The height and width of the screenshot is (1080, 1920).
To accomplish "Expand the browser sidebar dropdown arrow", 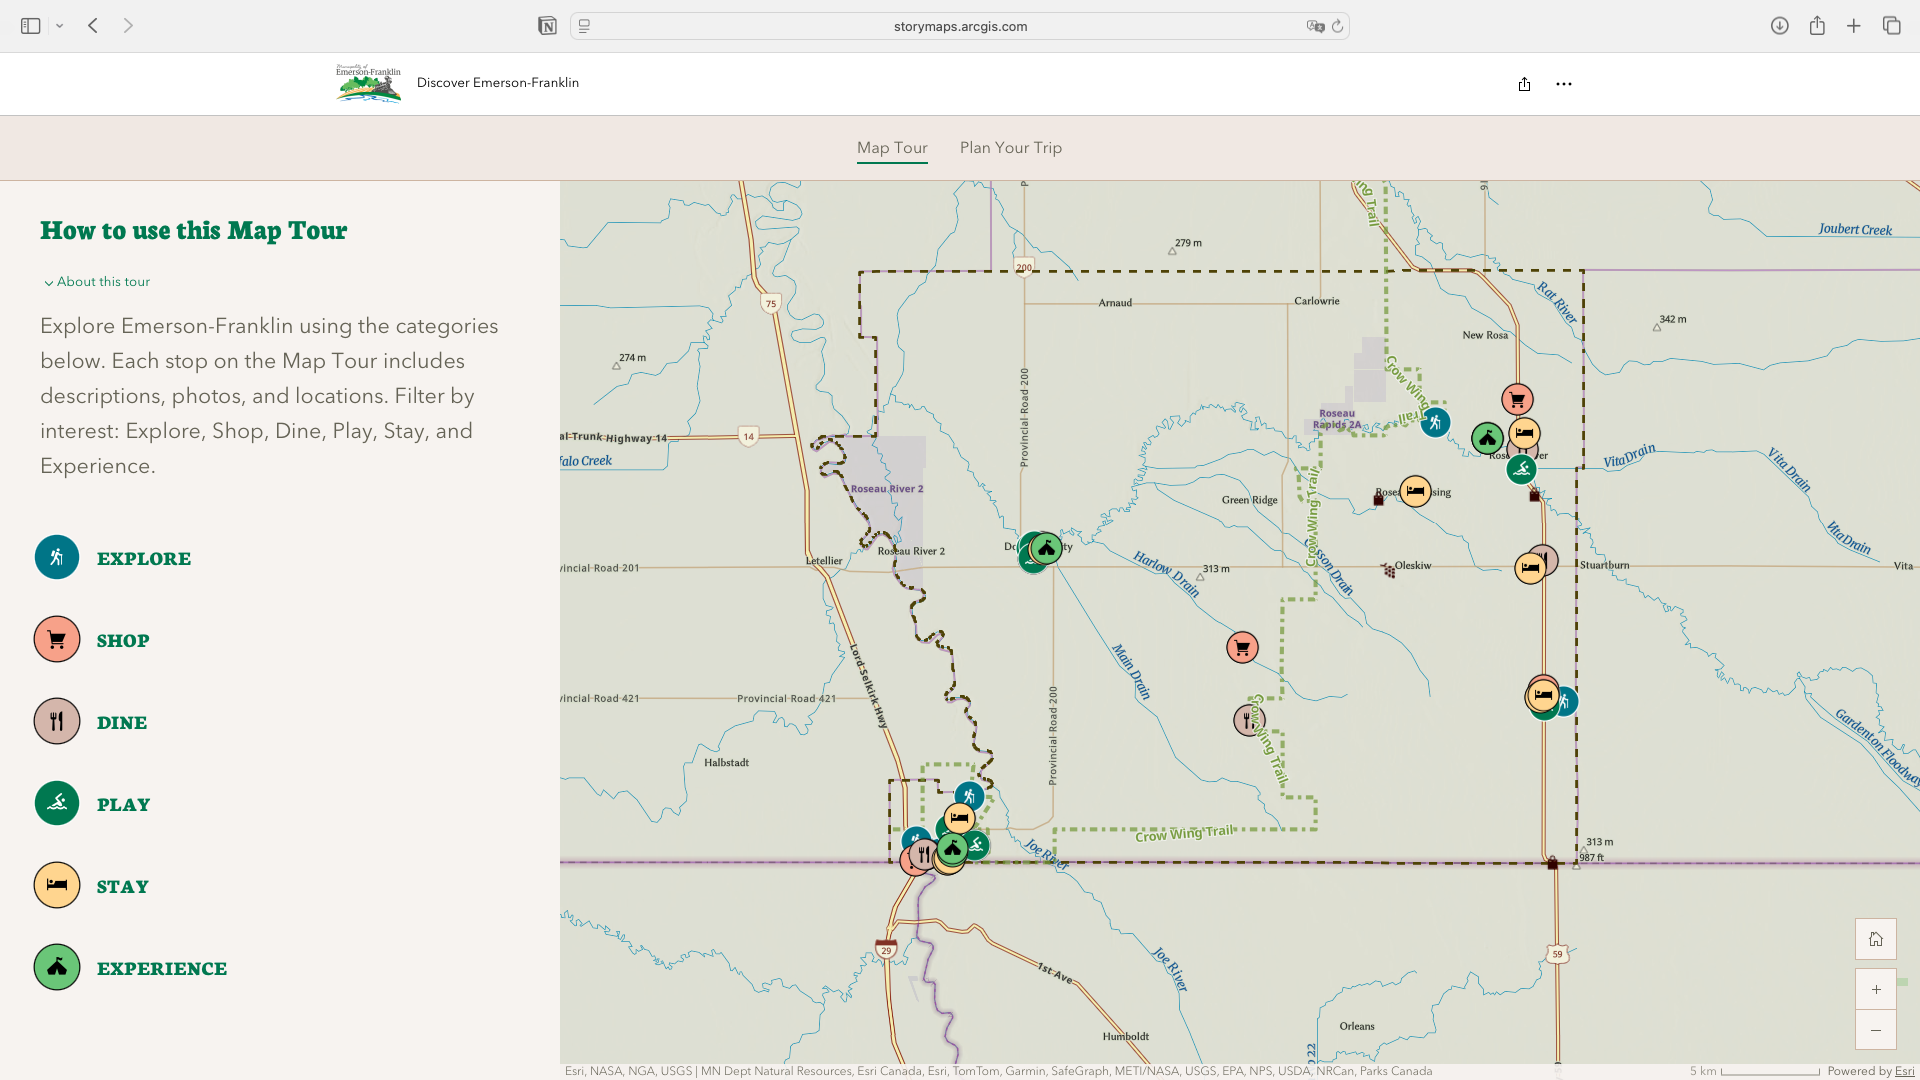I will tap(60, 26).
